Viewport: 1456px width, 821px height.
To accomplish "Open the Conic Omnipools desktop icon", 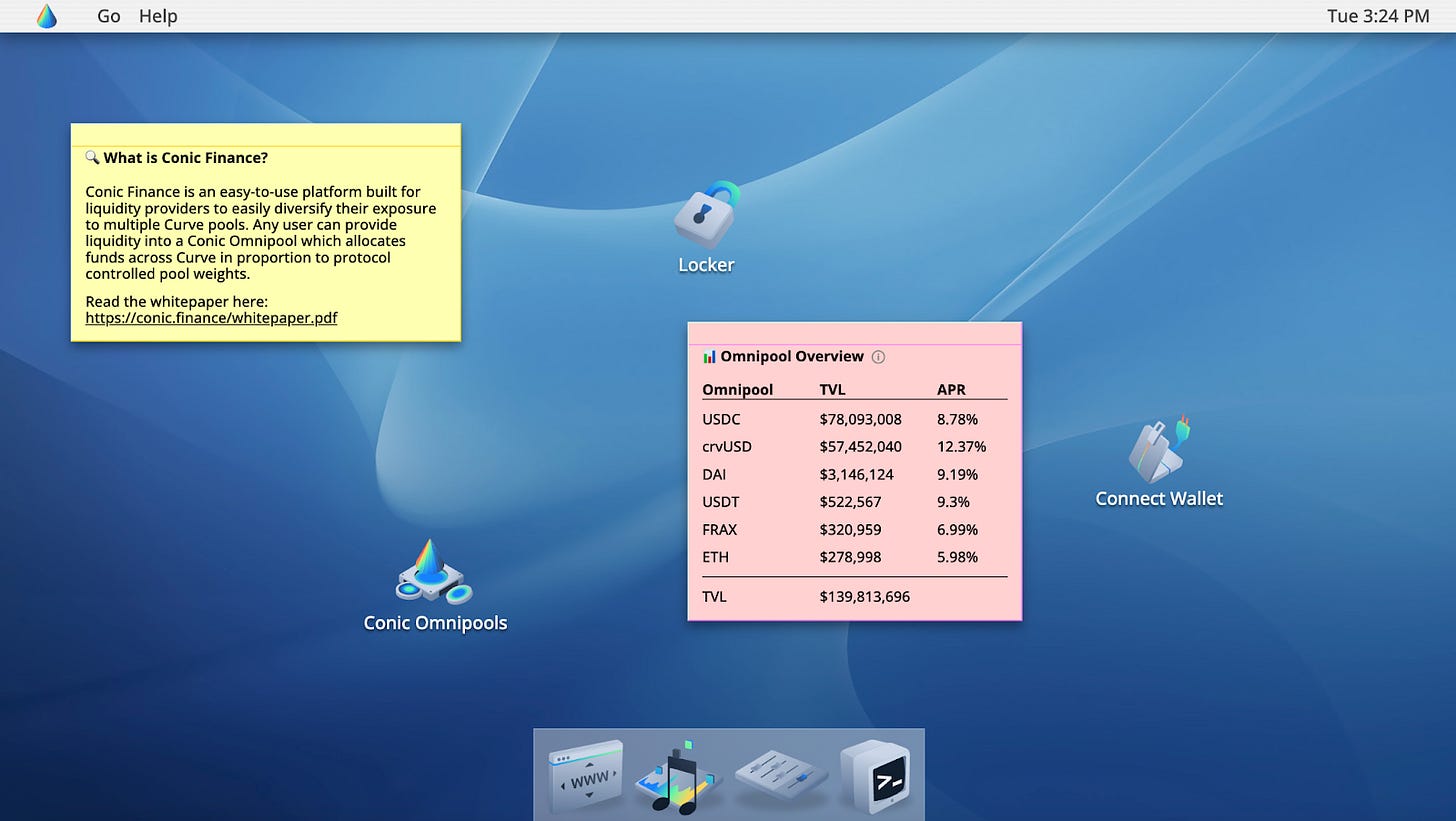I will click(433, 572).
